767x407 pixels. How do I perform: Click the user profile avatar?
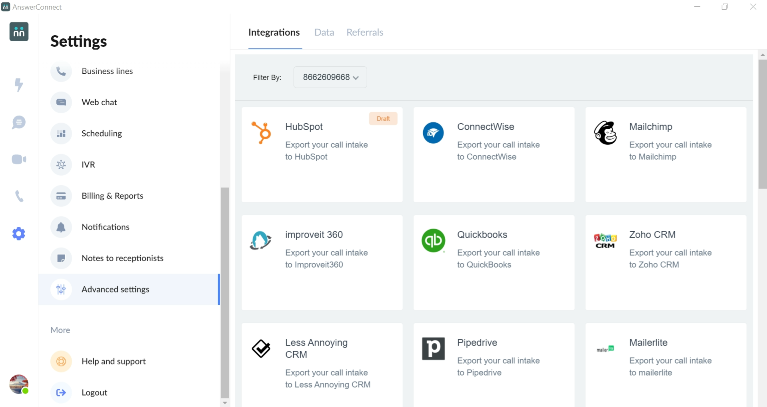19,384
